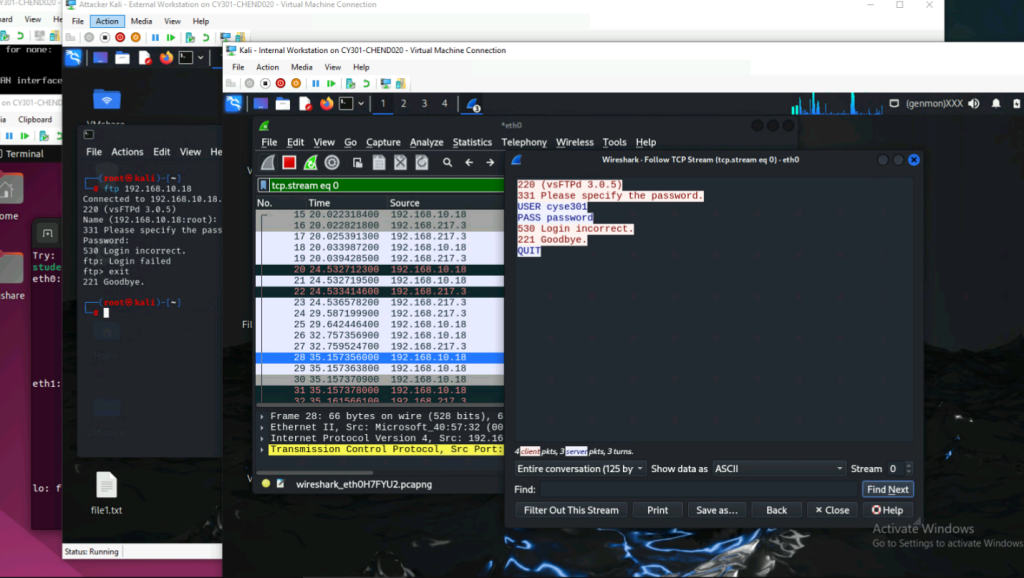This screenshot has height=578, width=1024.
Task: Open capture options gear icon
Action: pos(332,162)
